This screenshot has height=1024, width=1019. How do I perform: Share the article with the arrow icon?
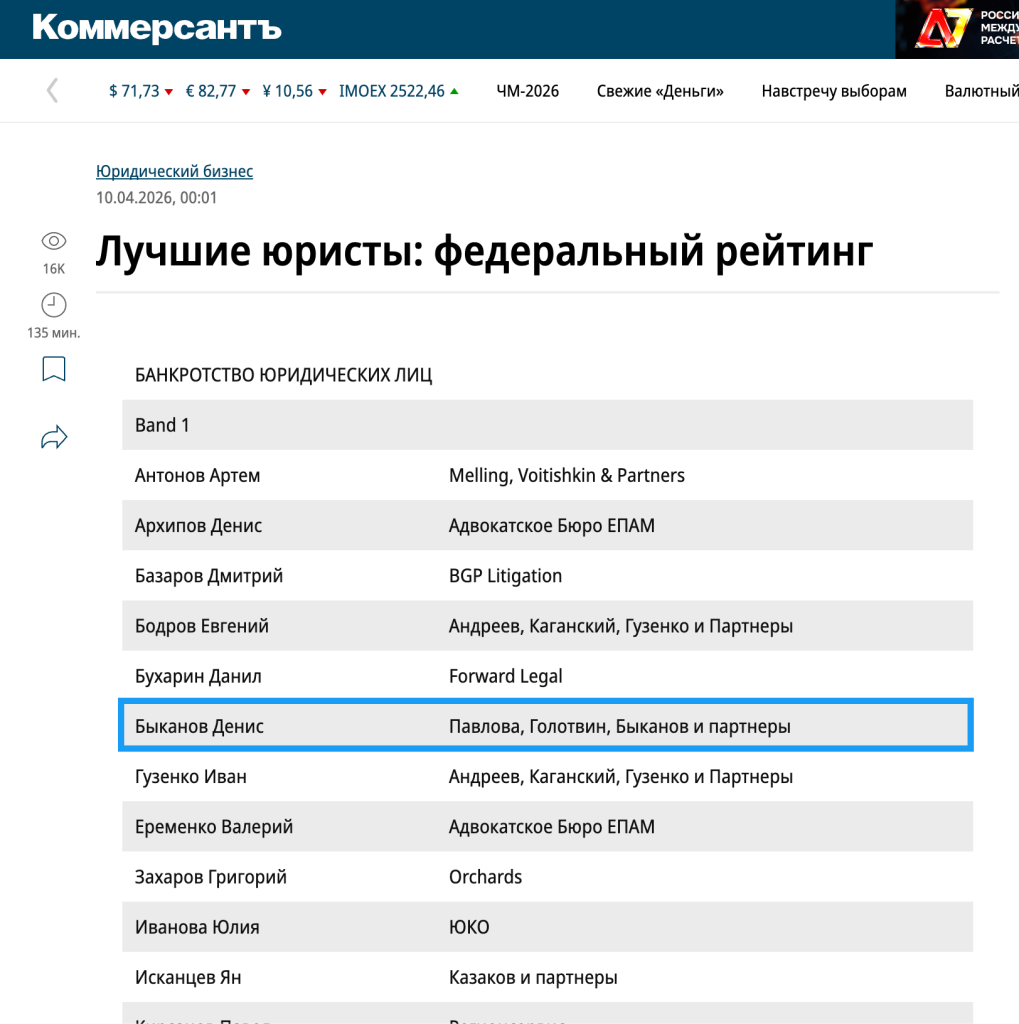point(54,437)
